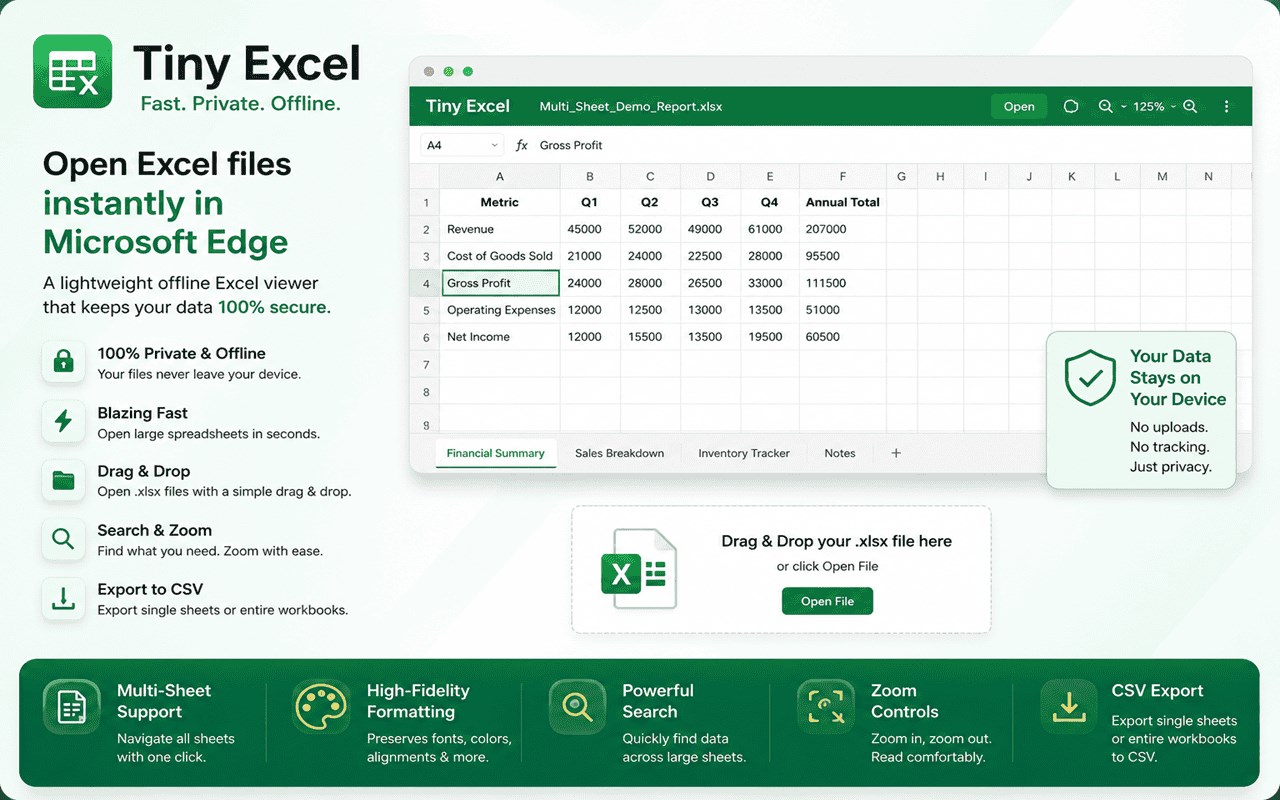Click the cell containing 61000
Image resolution: width=1280 pixels, height=800 pixels.
[x=770, y=229]
